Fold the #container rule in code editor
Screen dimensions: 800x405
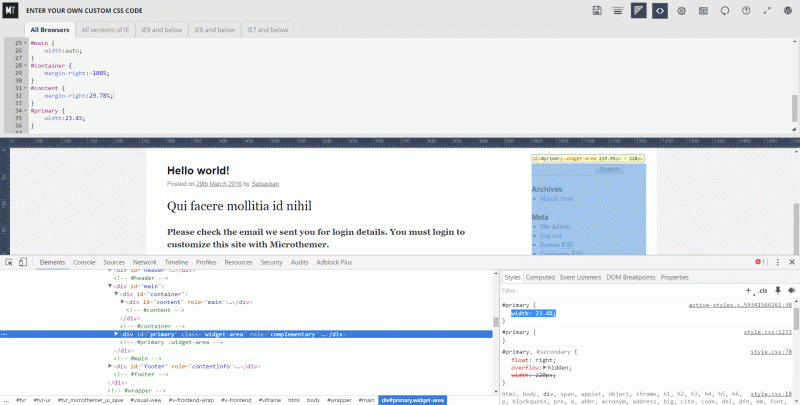26,66
